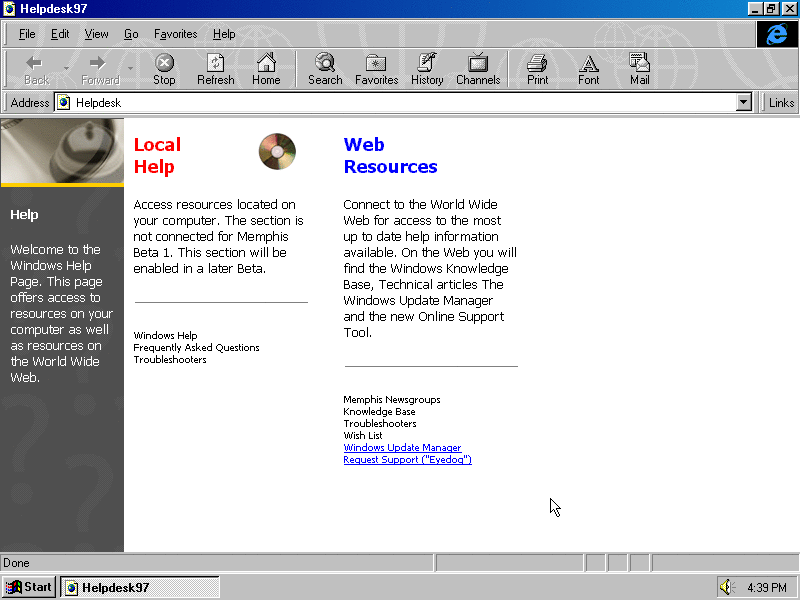Open the File menu
Screen dimensions: 800x600
click(x=27, y=34)
